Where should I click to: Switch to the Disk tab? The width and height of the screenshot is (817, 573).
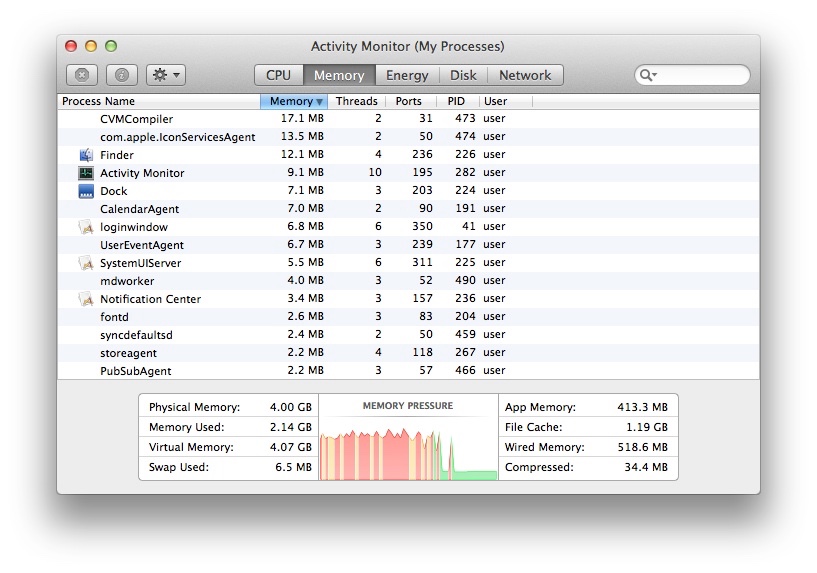click(463, 75)
